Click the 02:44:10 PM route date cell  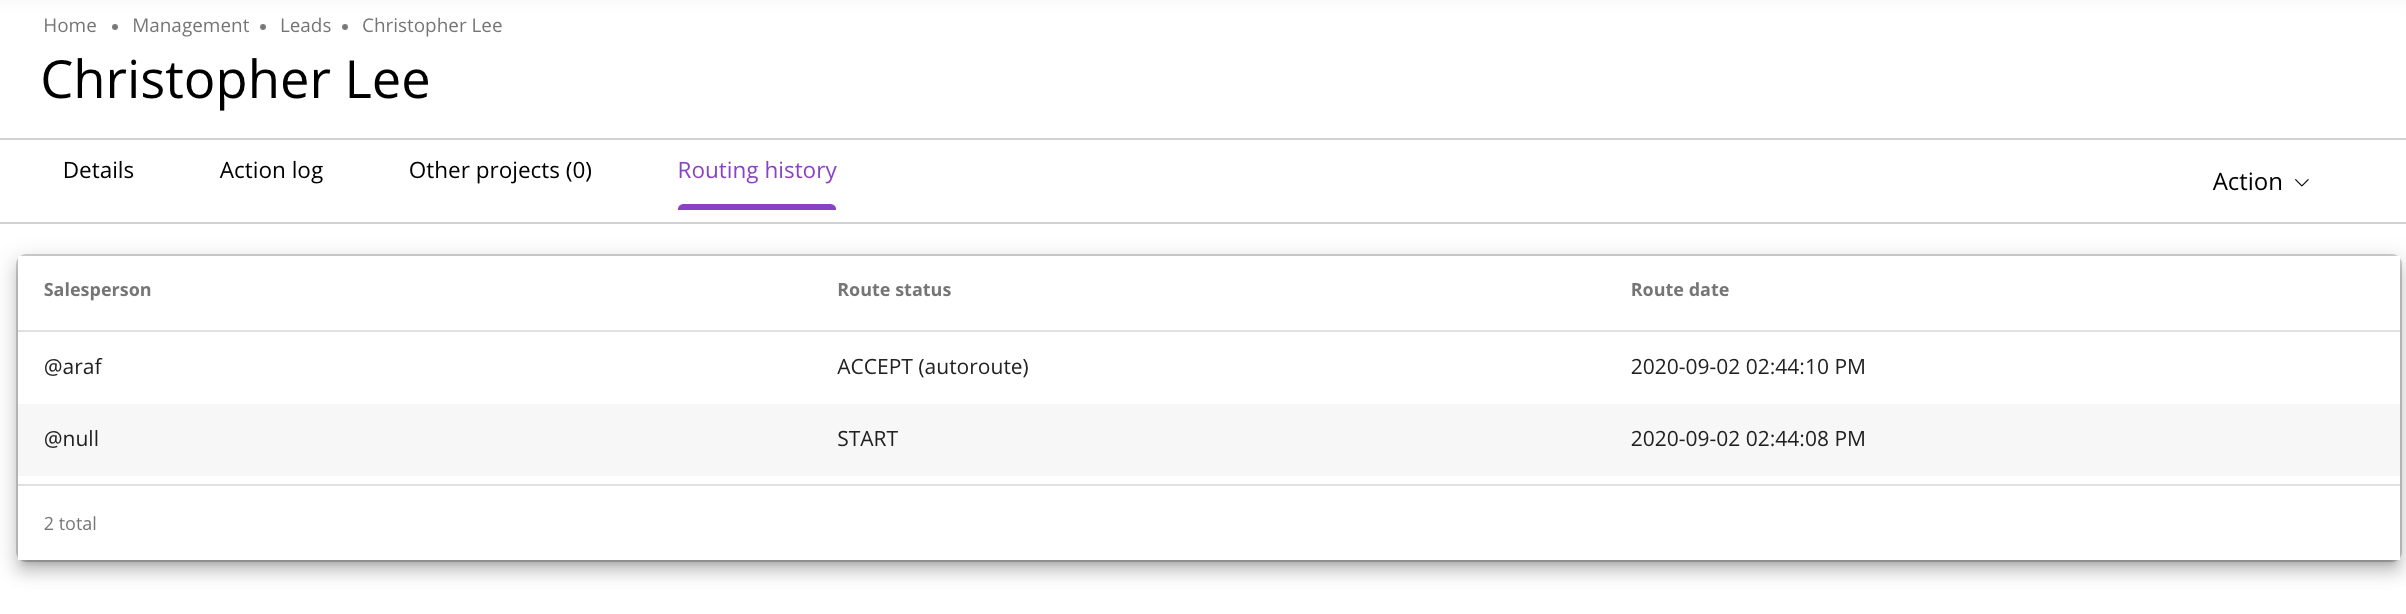click(x=1747, y=367)
